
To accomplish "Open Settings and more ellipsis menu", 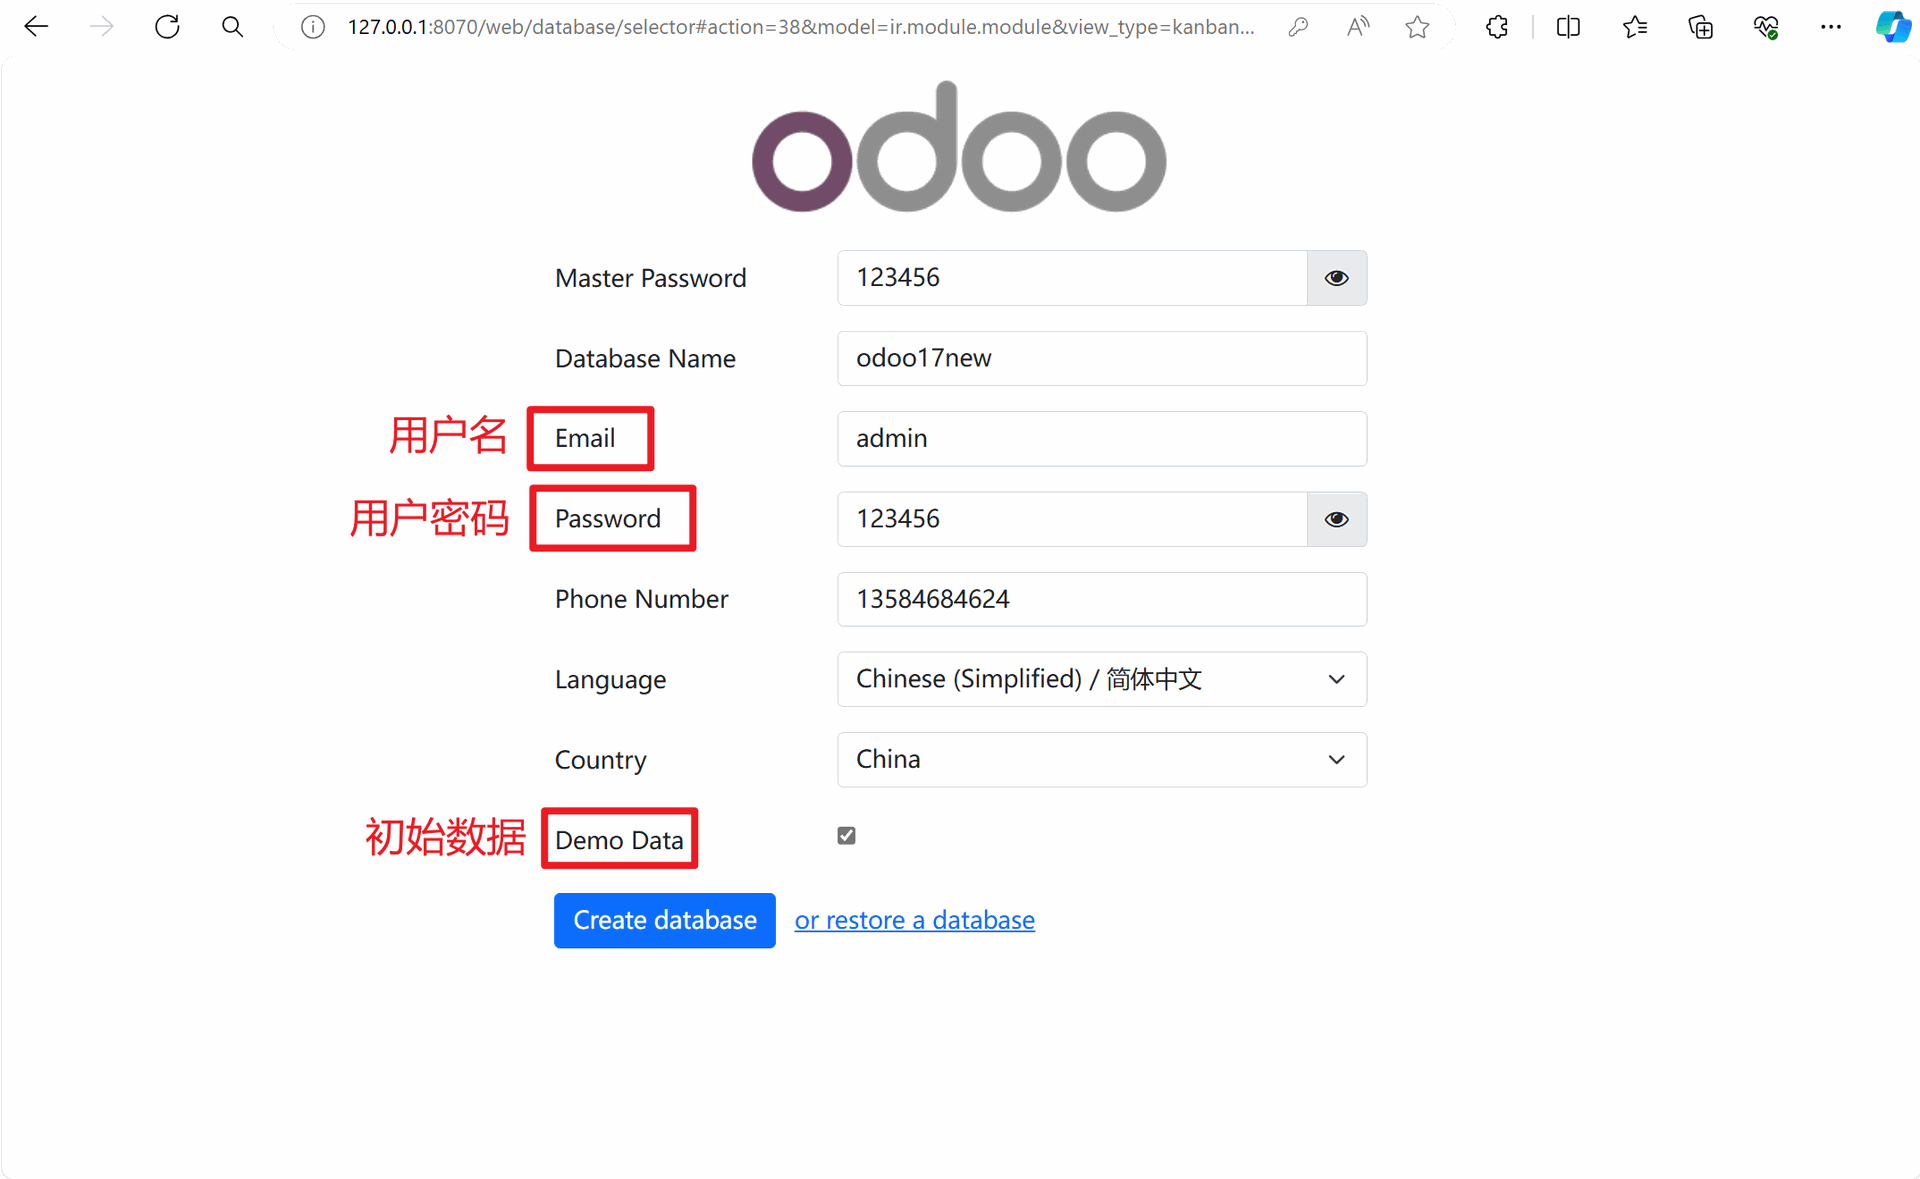I will 1831,27.
